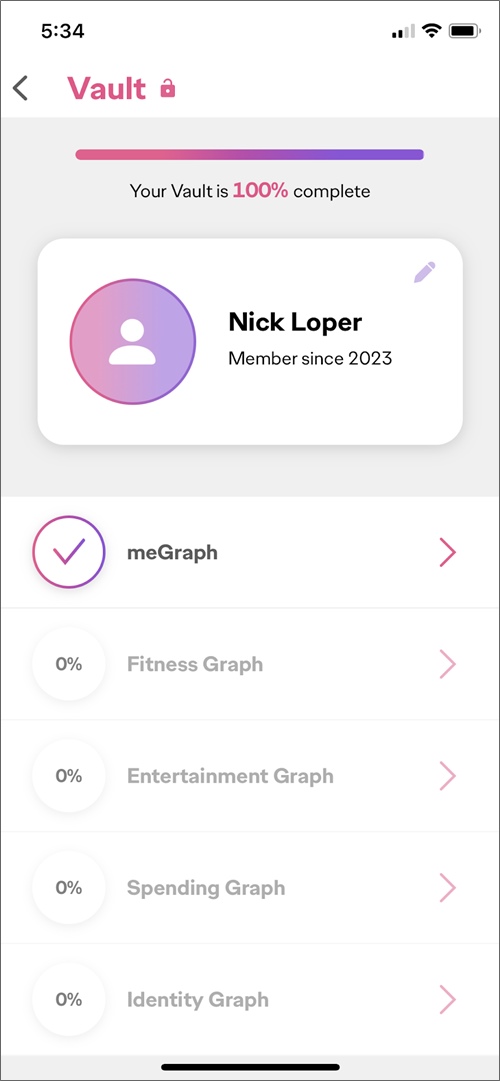This screenshot has height=1081, width=500.
Task: Click the 0% circle beside Spending Graph
Action: [68, 888]
